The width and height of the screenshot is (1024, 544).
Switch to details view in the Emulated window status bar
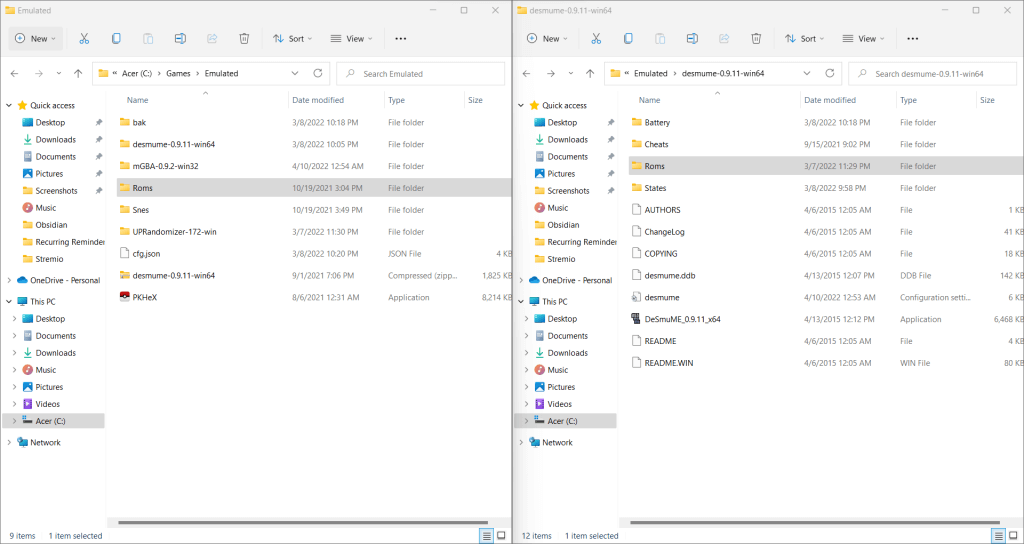tap(486, 536)
